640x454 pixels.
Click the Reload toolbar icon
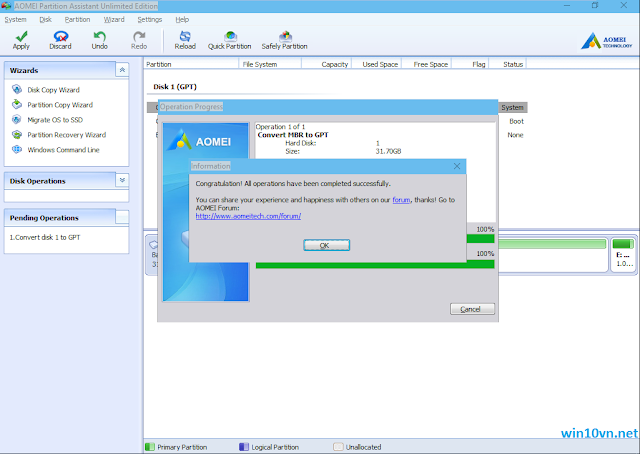pyautogui.click(x=185, y=36)
